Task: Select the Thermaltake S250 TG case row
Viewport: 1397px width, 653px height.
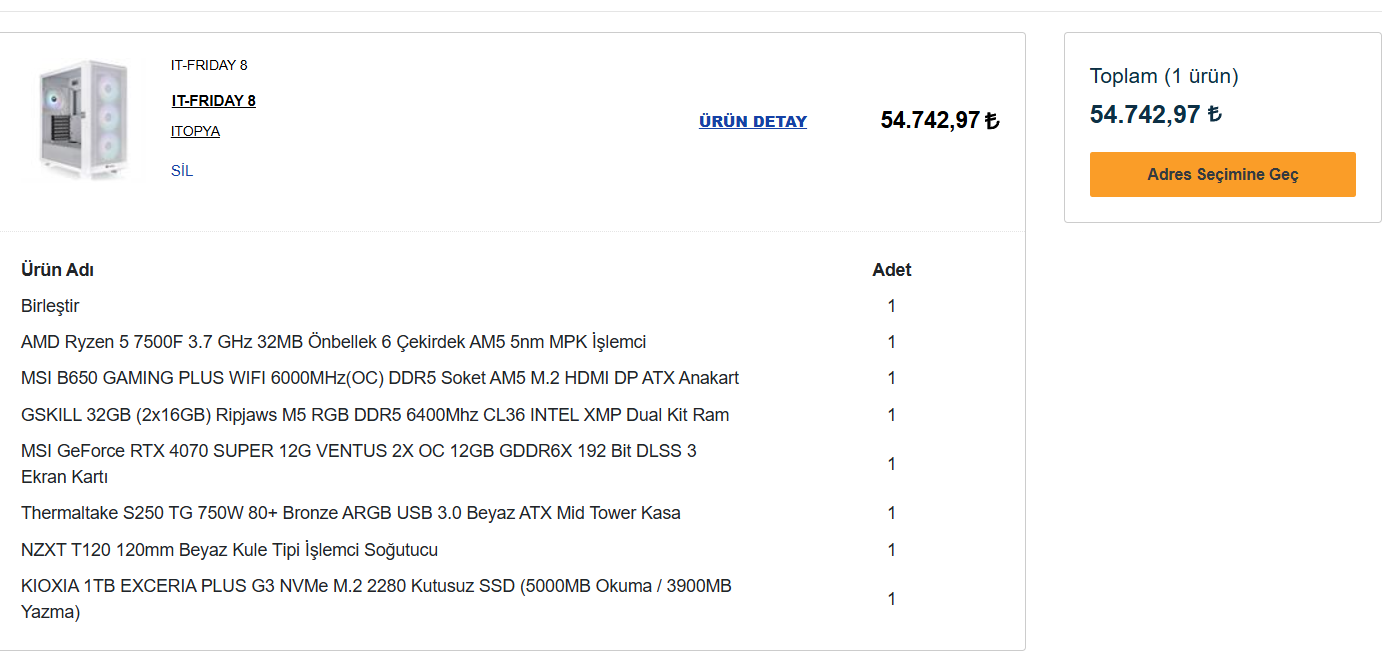Action: 350,513
